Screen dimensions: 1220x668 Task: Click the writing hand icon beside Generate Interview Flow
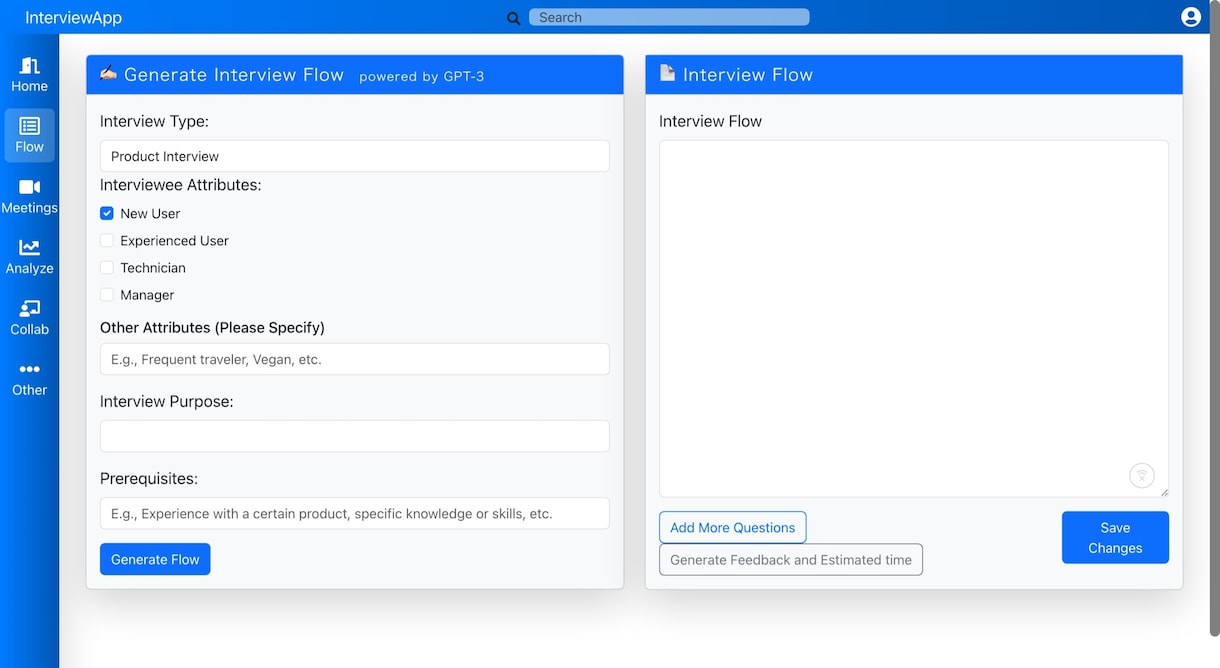[108, 73]
